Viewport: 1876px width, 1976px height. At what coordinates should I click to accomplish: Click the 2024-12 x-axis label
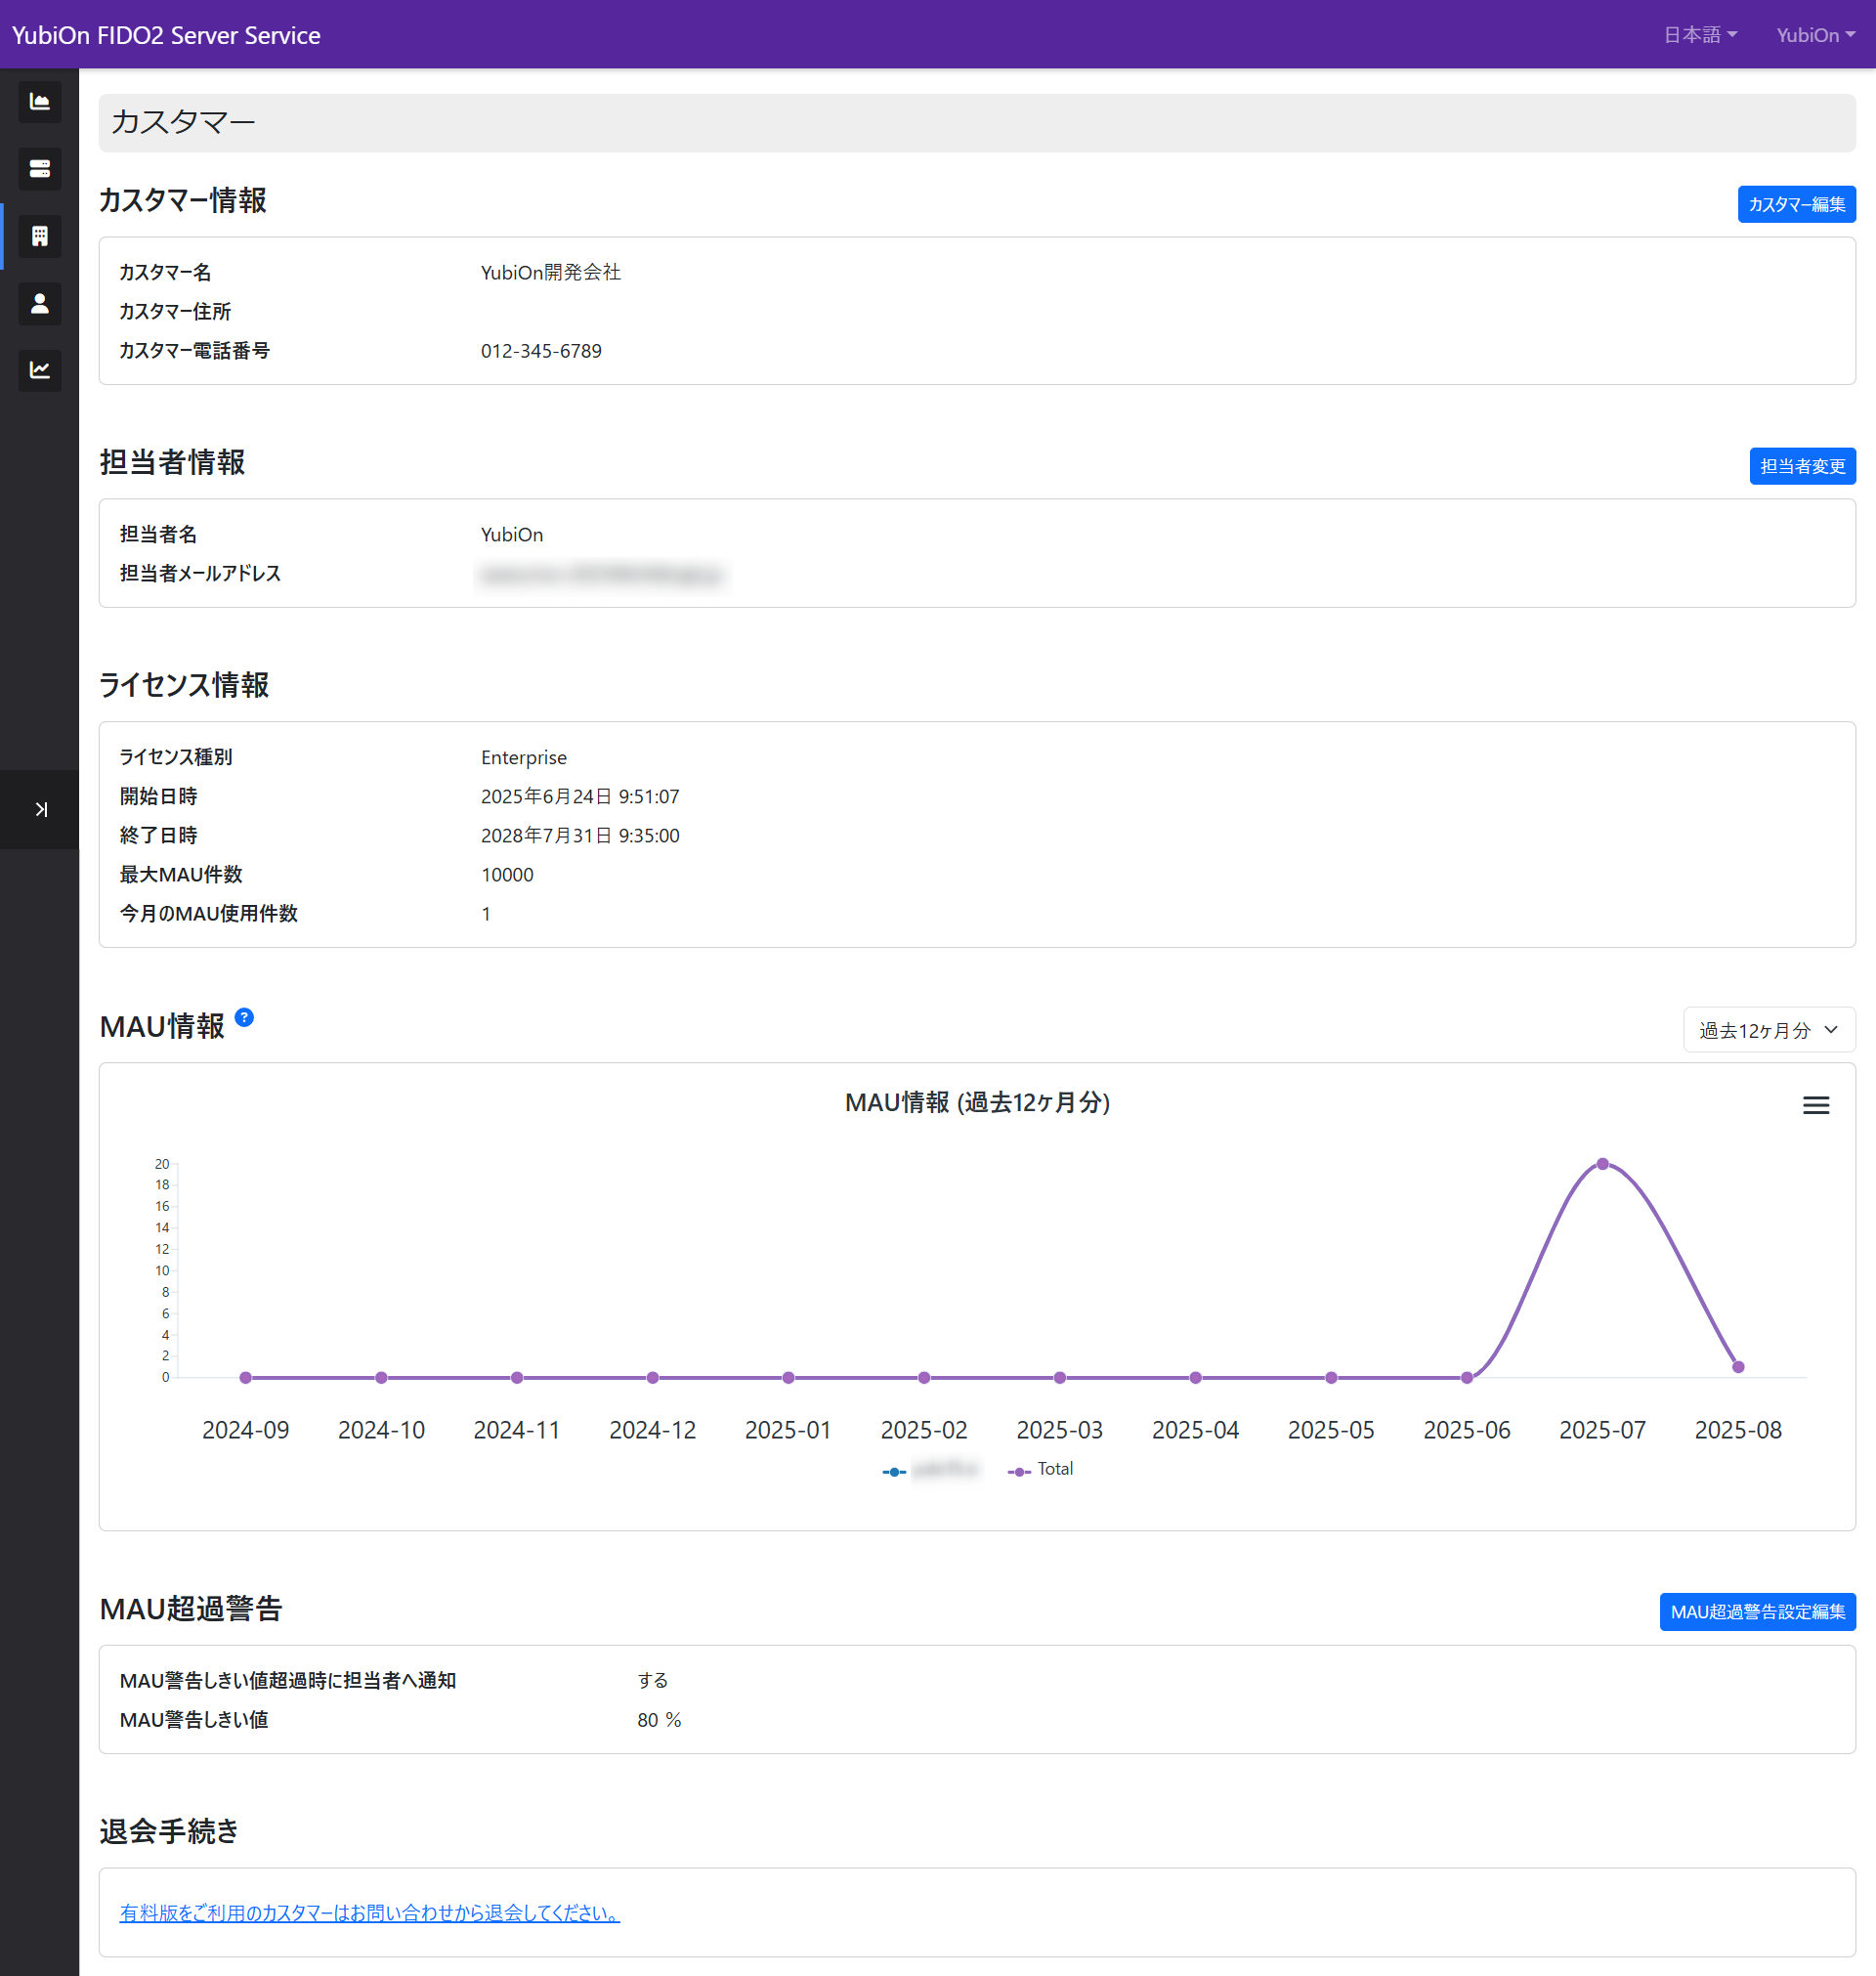click(652, 1430)
